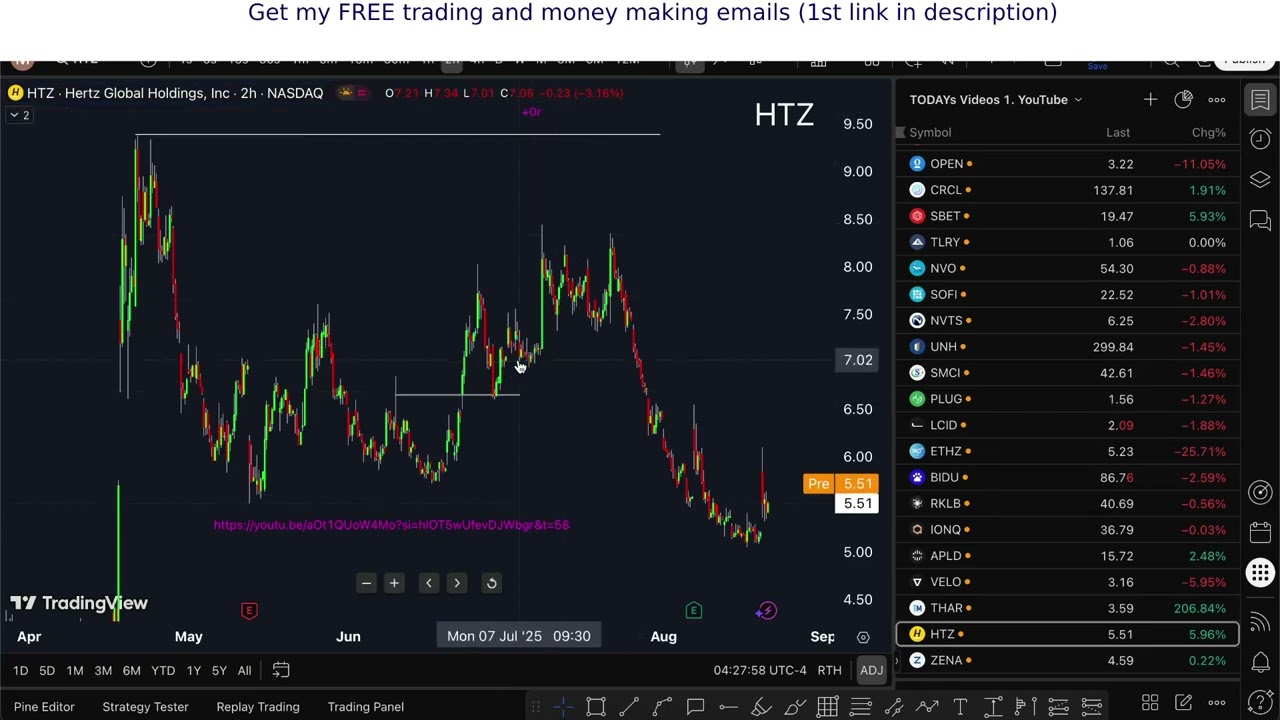
Task: Expand TODAYs Videos 1. YouTube watchlist dropdown
Action: point(996,99)
